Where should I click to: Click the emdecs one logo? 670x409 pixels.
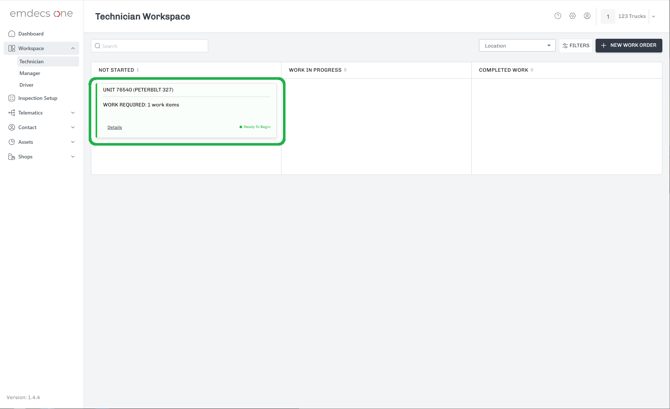(x=41, y=13)
